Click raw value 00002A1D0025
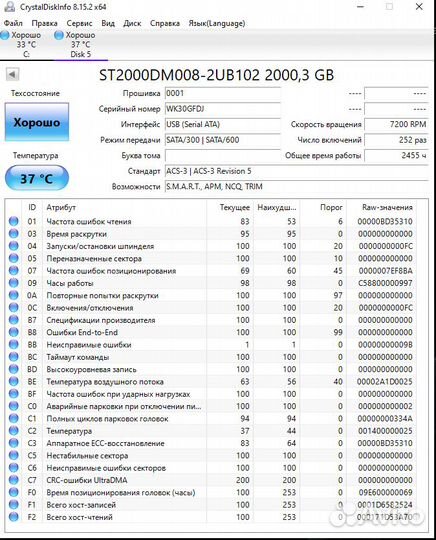 tap(384, 382)
